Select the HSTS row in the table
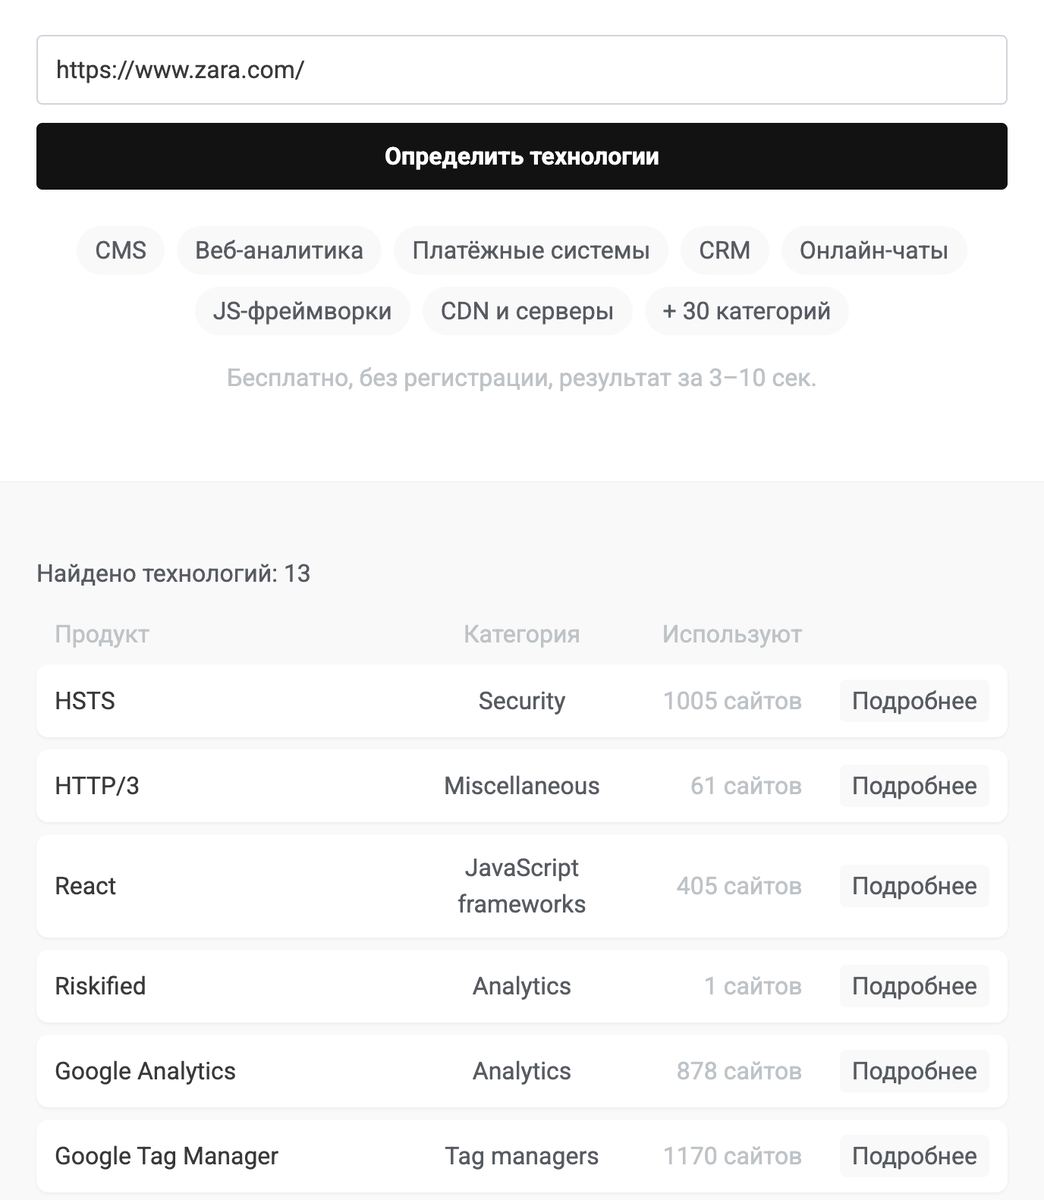The image size is (1044, 1200). [x=400, y=701]
